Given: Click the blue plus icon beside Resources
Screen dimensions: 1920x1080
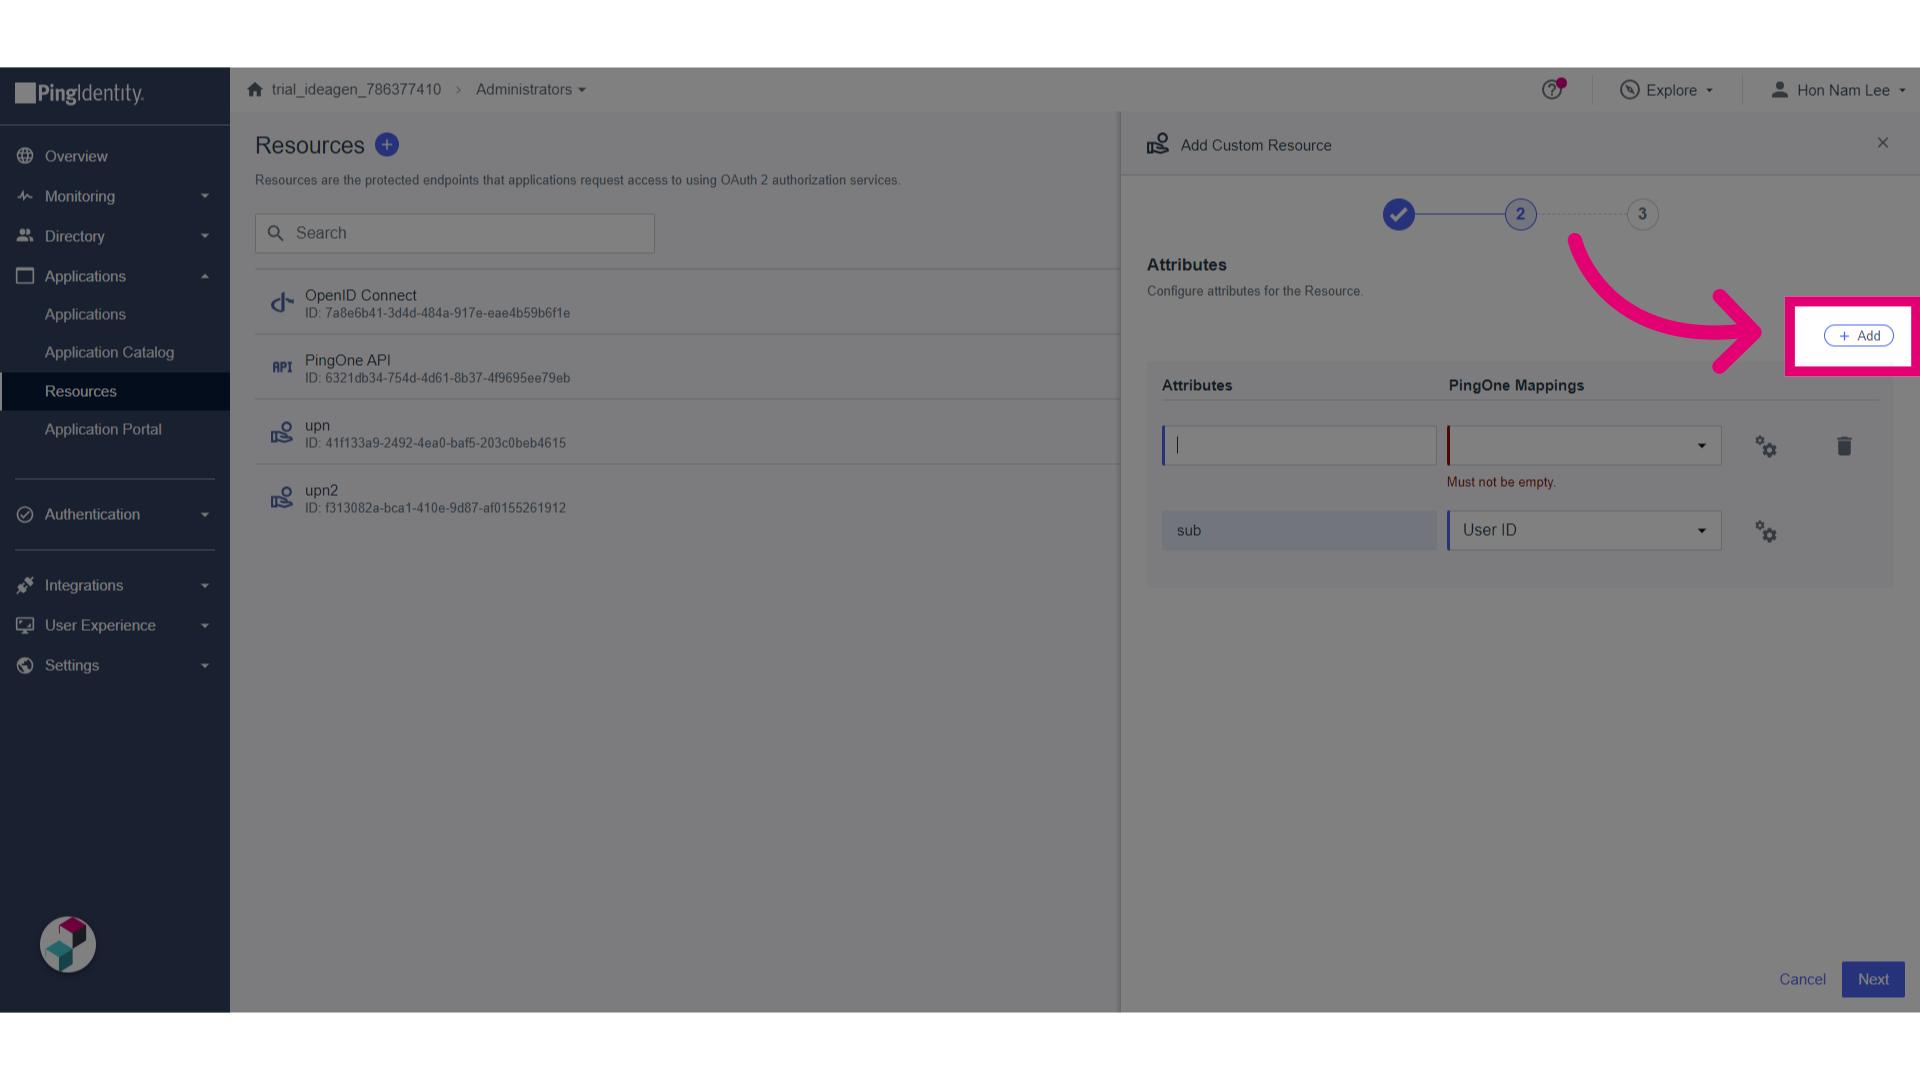Looking at the screenshot, I should pyautogui.click(x=387, y=145).
